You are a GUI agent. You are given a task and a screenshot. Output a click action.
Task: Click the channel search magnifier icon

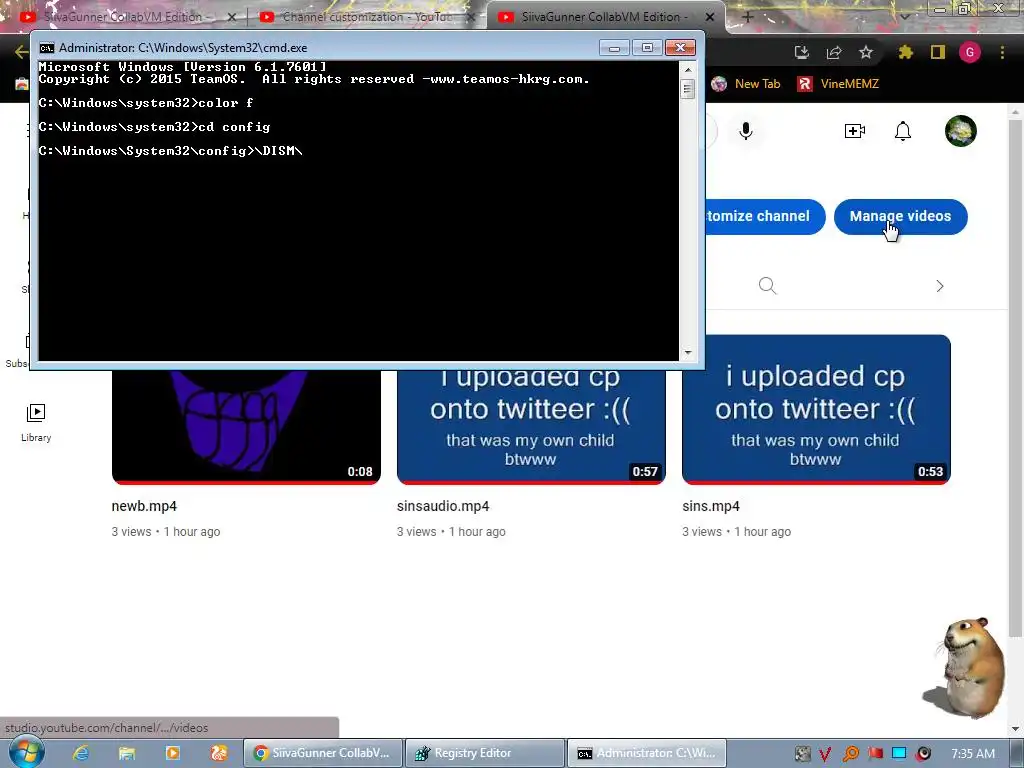(x=767, y=285)
